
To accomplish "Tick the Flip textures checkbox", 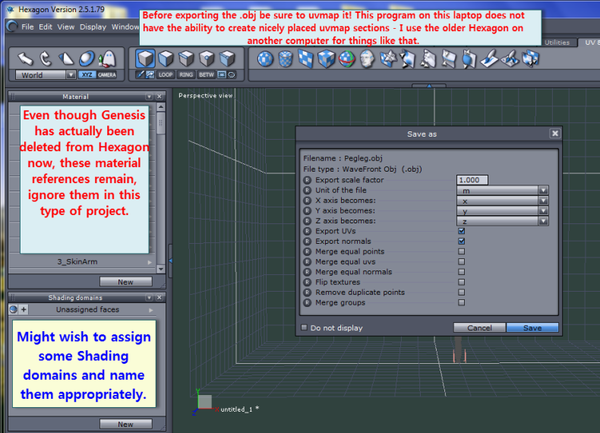I will (461, 282).
